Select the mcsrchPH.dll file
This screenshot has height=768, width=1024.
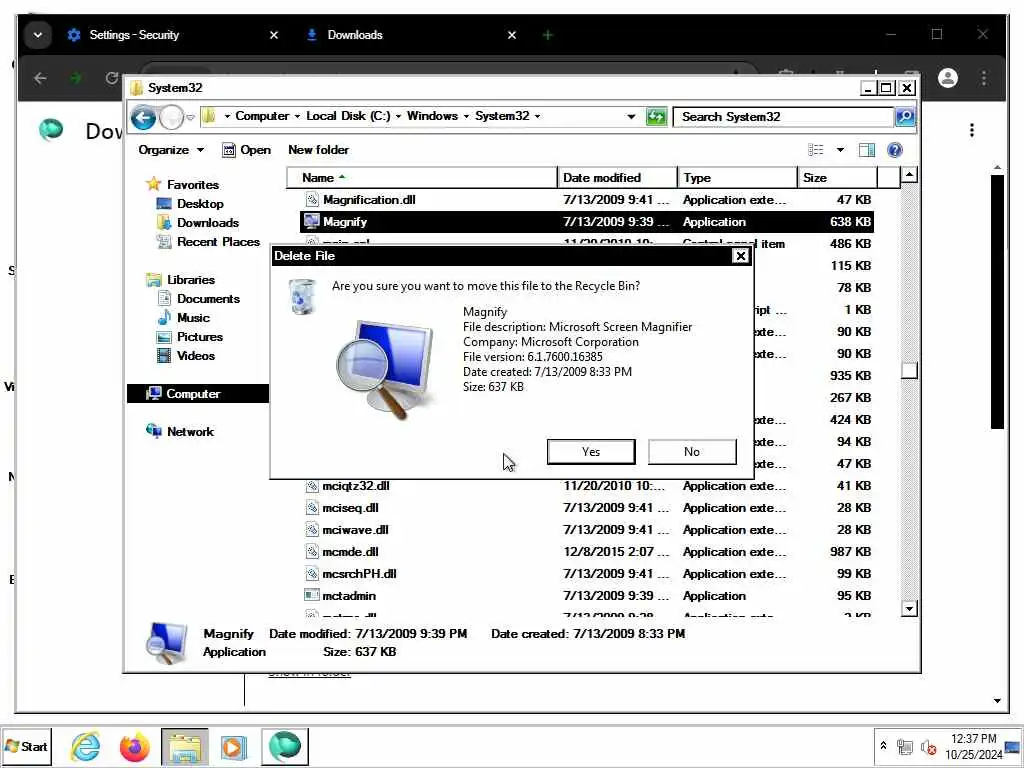point(586,574)
